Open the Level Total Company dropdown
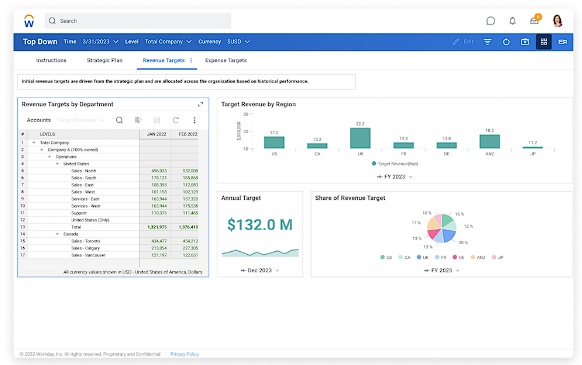 pos(168,42)
